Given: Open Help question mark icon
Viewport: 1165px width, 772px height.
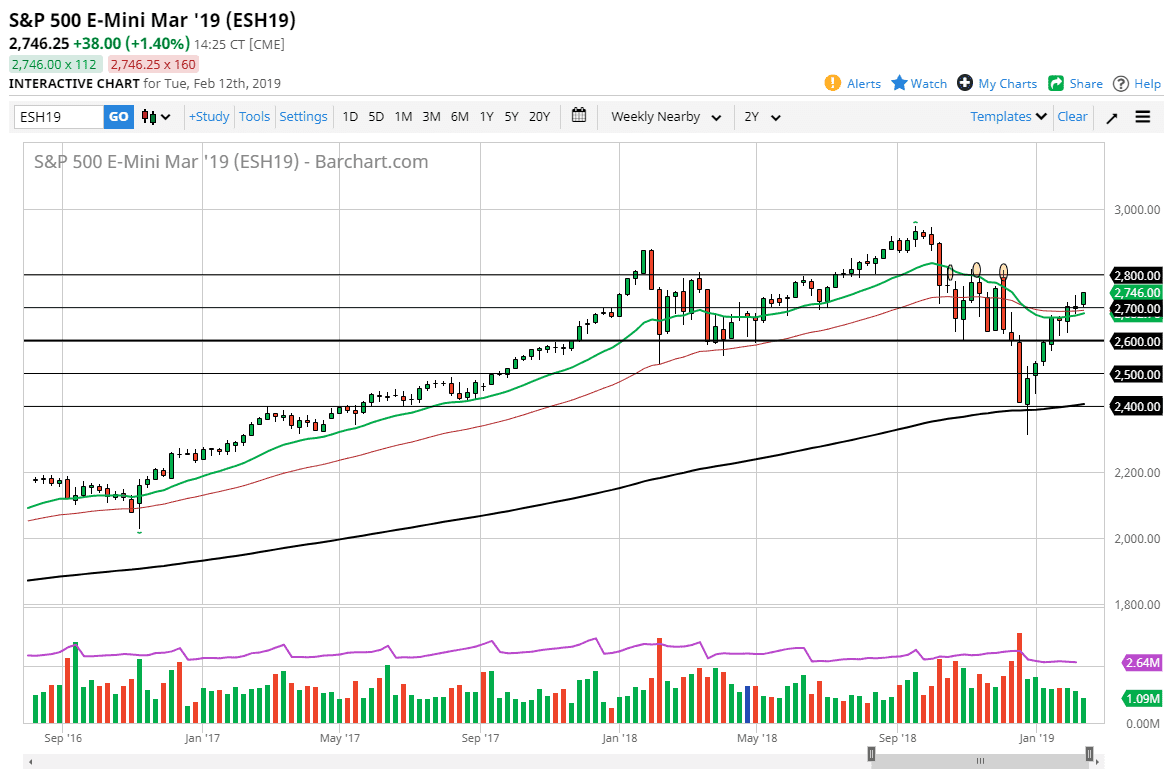Looking at the screenshot, I should tap(1121, 83).
